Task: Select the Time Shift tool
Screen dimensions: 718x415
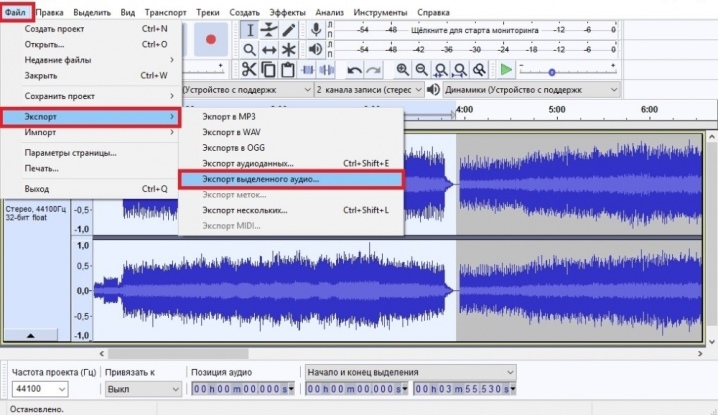Action: [269, 49]
